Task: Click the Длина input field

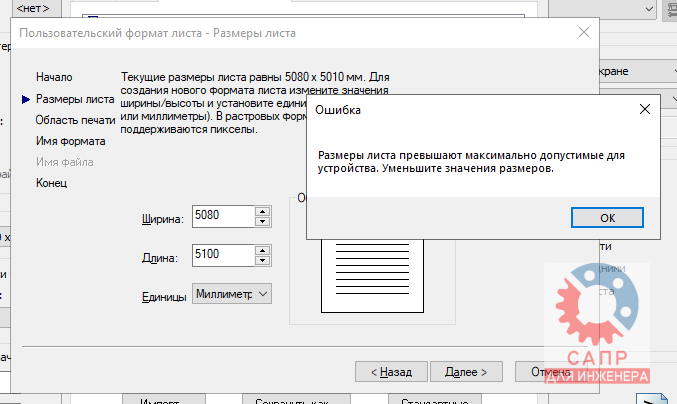Action: pos(223,255)
